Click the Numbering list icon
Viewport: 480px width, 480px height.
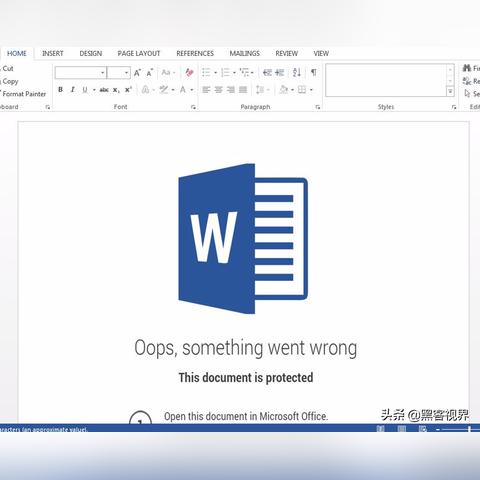tap(225, 72)
